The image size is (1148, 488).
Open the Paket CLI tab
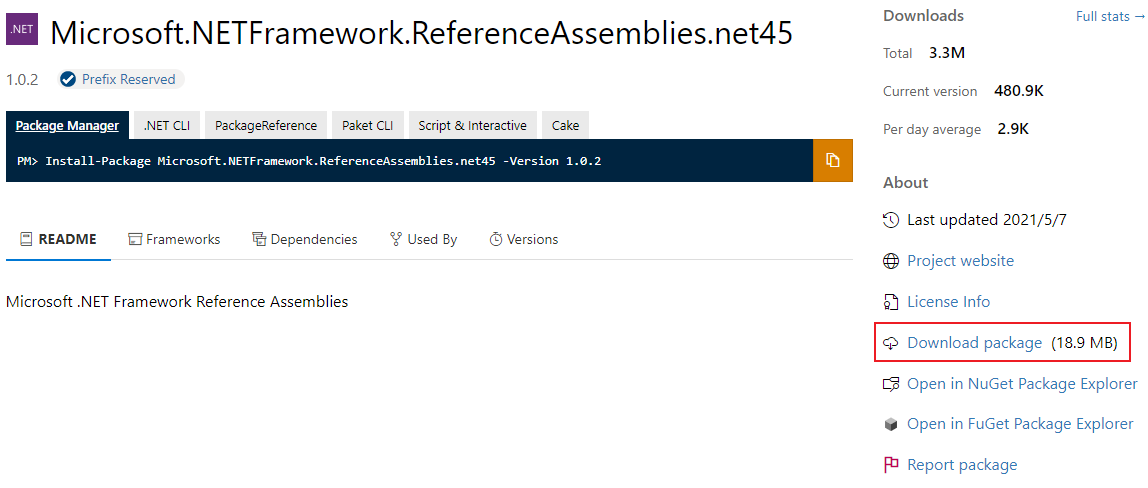pyautogui.click(x=367, y=126)
